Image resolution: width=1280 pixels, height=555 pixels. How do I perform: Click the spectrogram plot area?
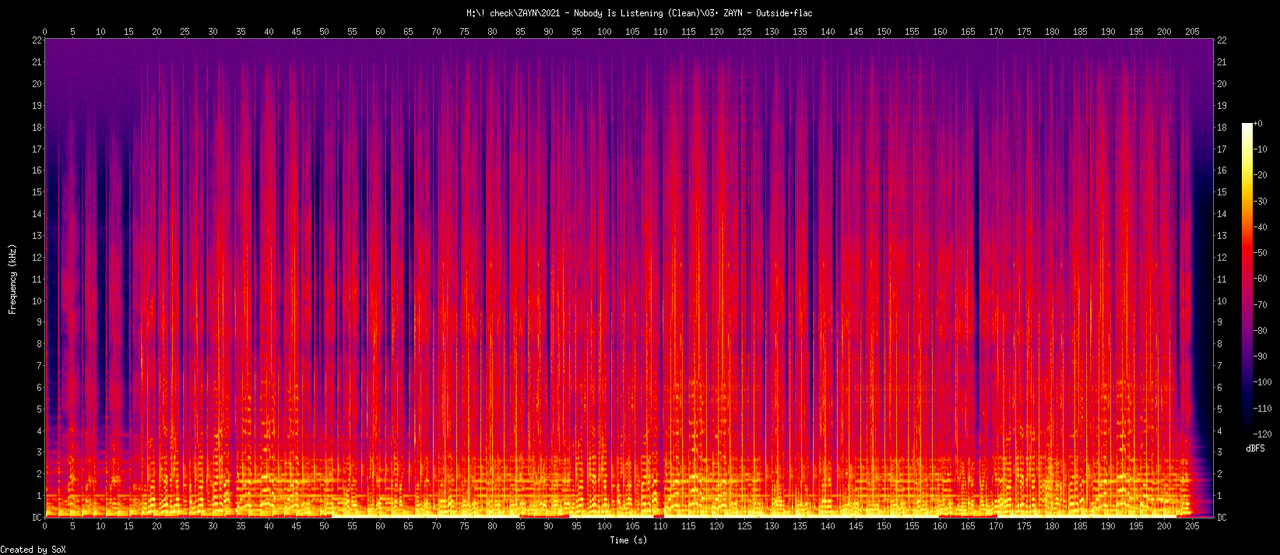(629, 278)
